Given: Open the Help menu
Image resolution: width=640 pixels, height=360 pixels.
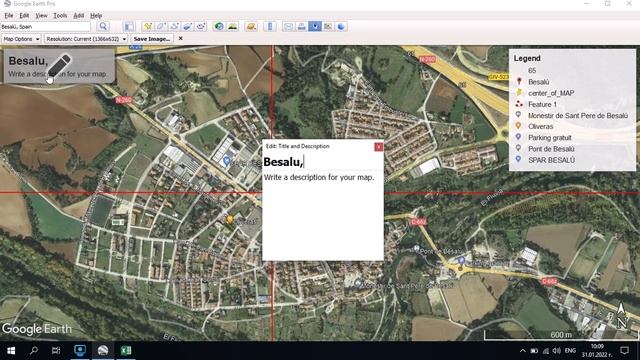Looking at the screenshot, I should click(96, 16).
